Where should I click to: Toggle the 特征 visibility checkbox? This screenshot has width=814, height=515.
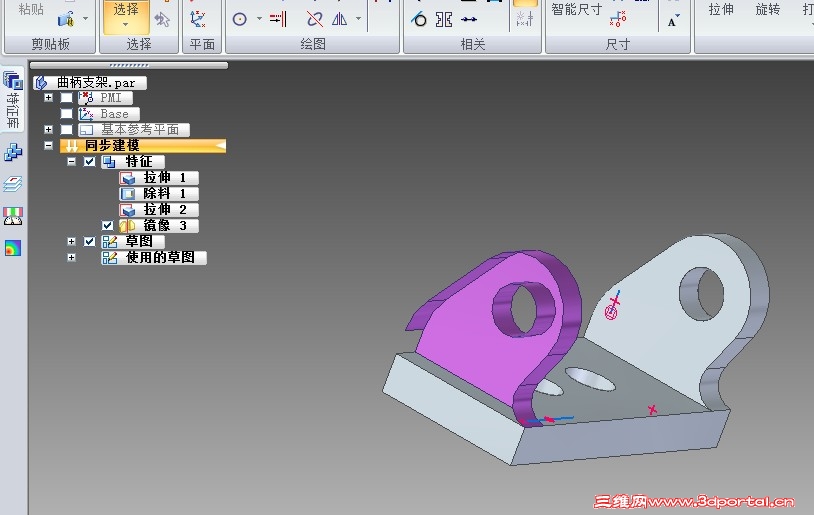click(x=89, y=161)
